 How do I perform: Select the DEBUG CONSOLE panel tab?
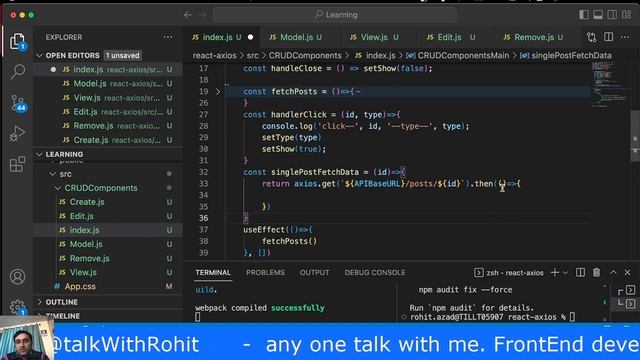click(x=375, y=273)
